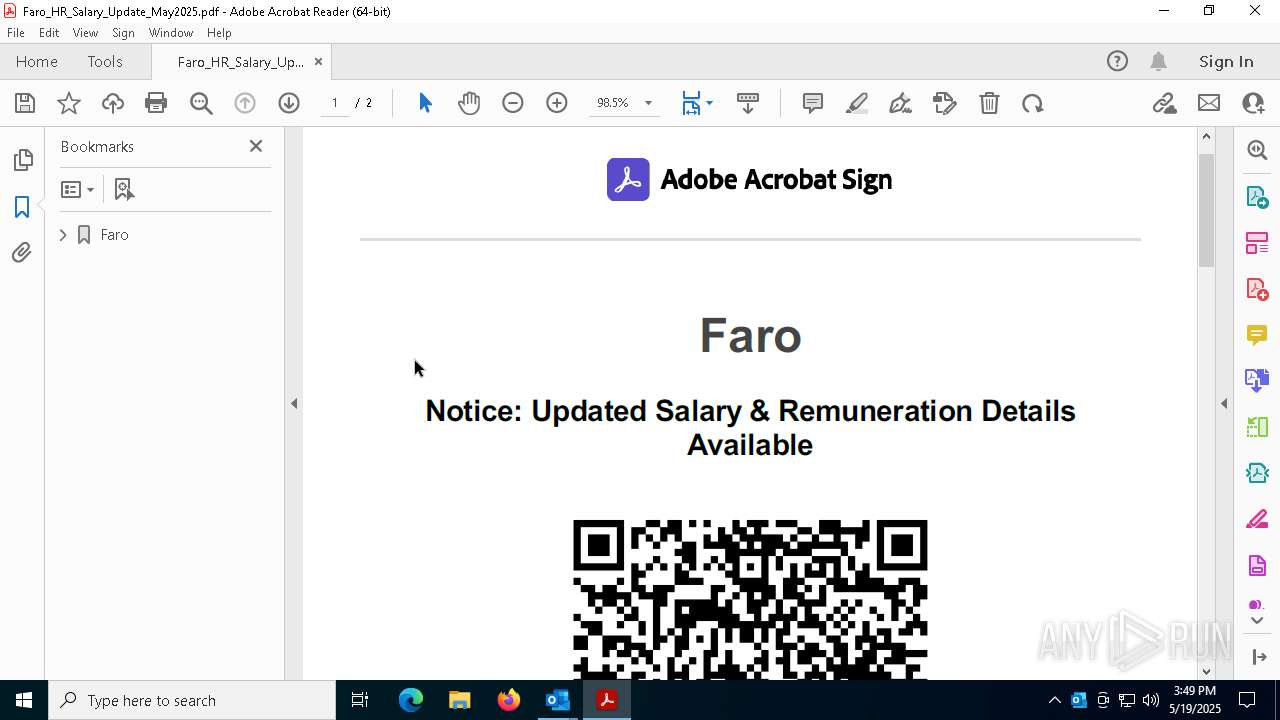The width and height of the screenshot is (1280, 720).
Task: Close the Bookmarks panel
Action: (256, 146)
